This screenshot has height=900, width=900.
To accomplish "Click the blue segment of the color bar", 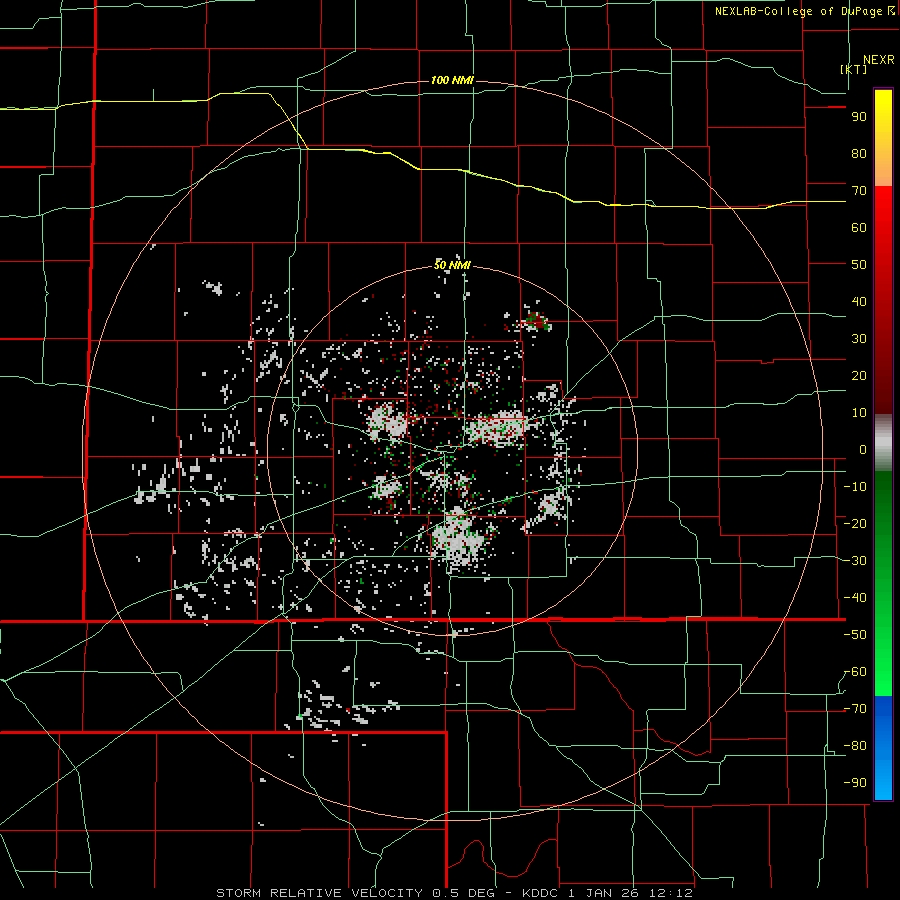I will (x=883, y=747).
